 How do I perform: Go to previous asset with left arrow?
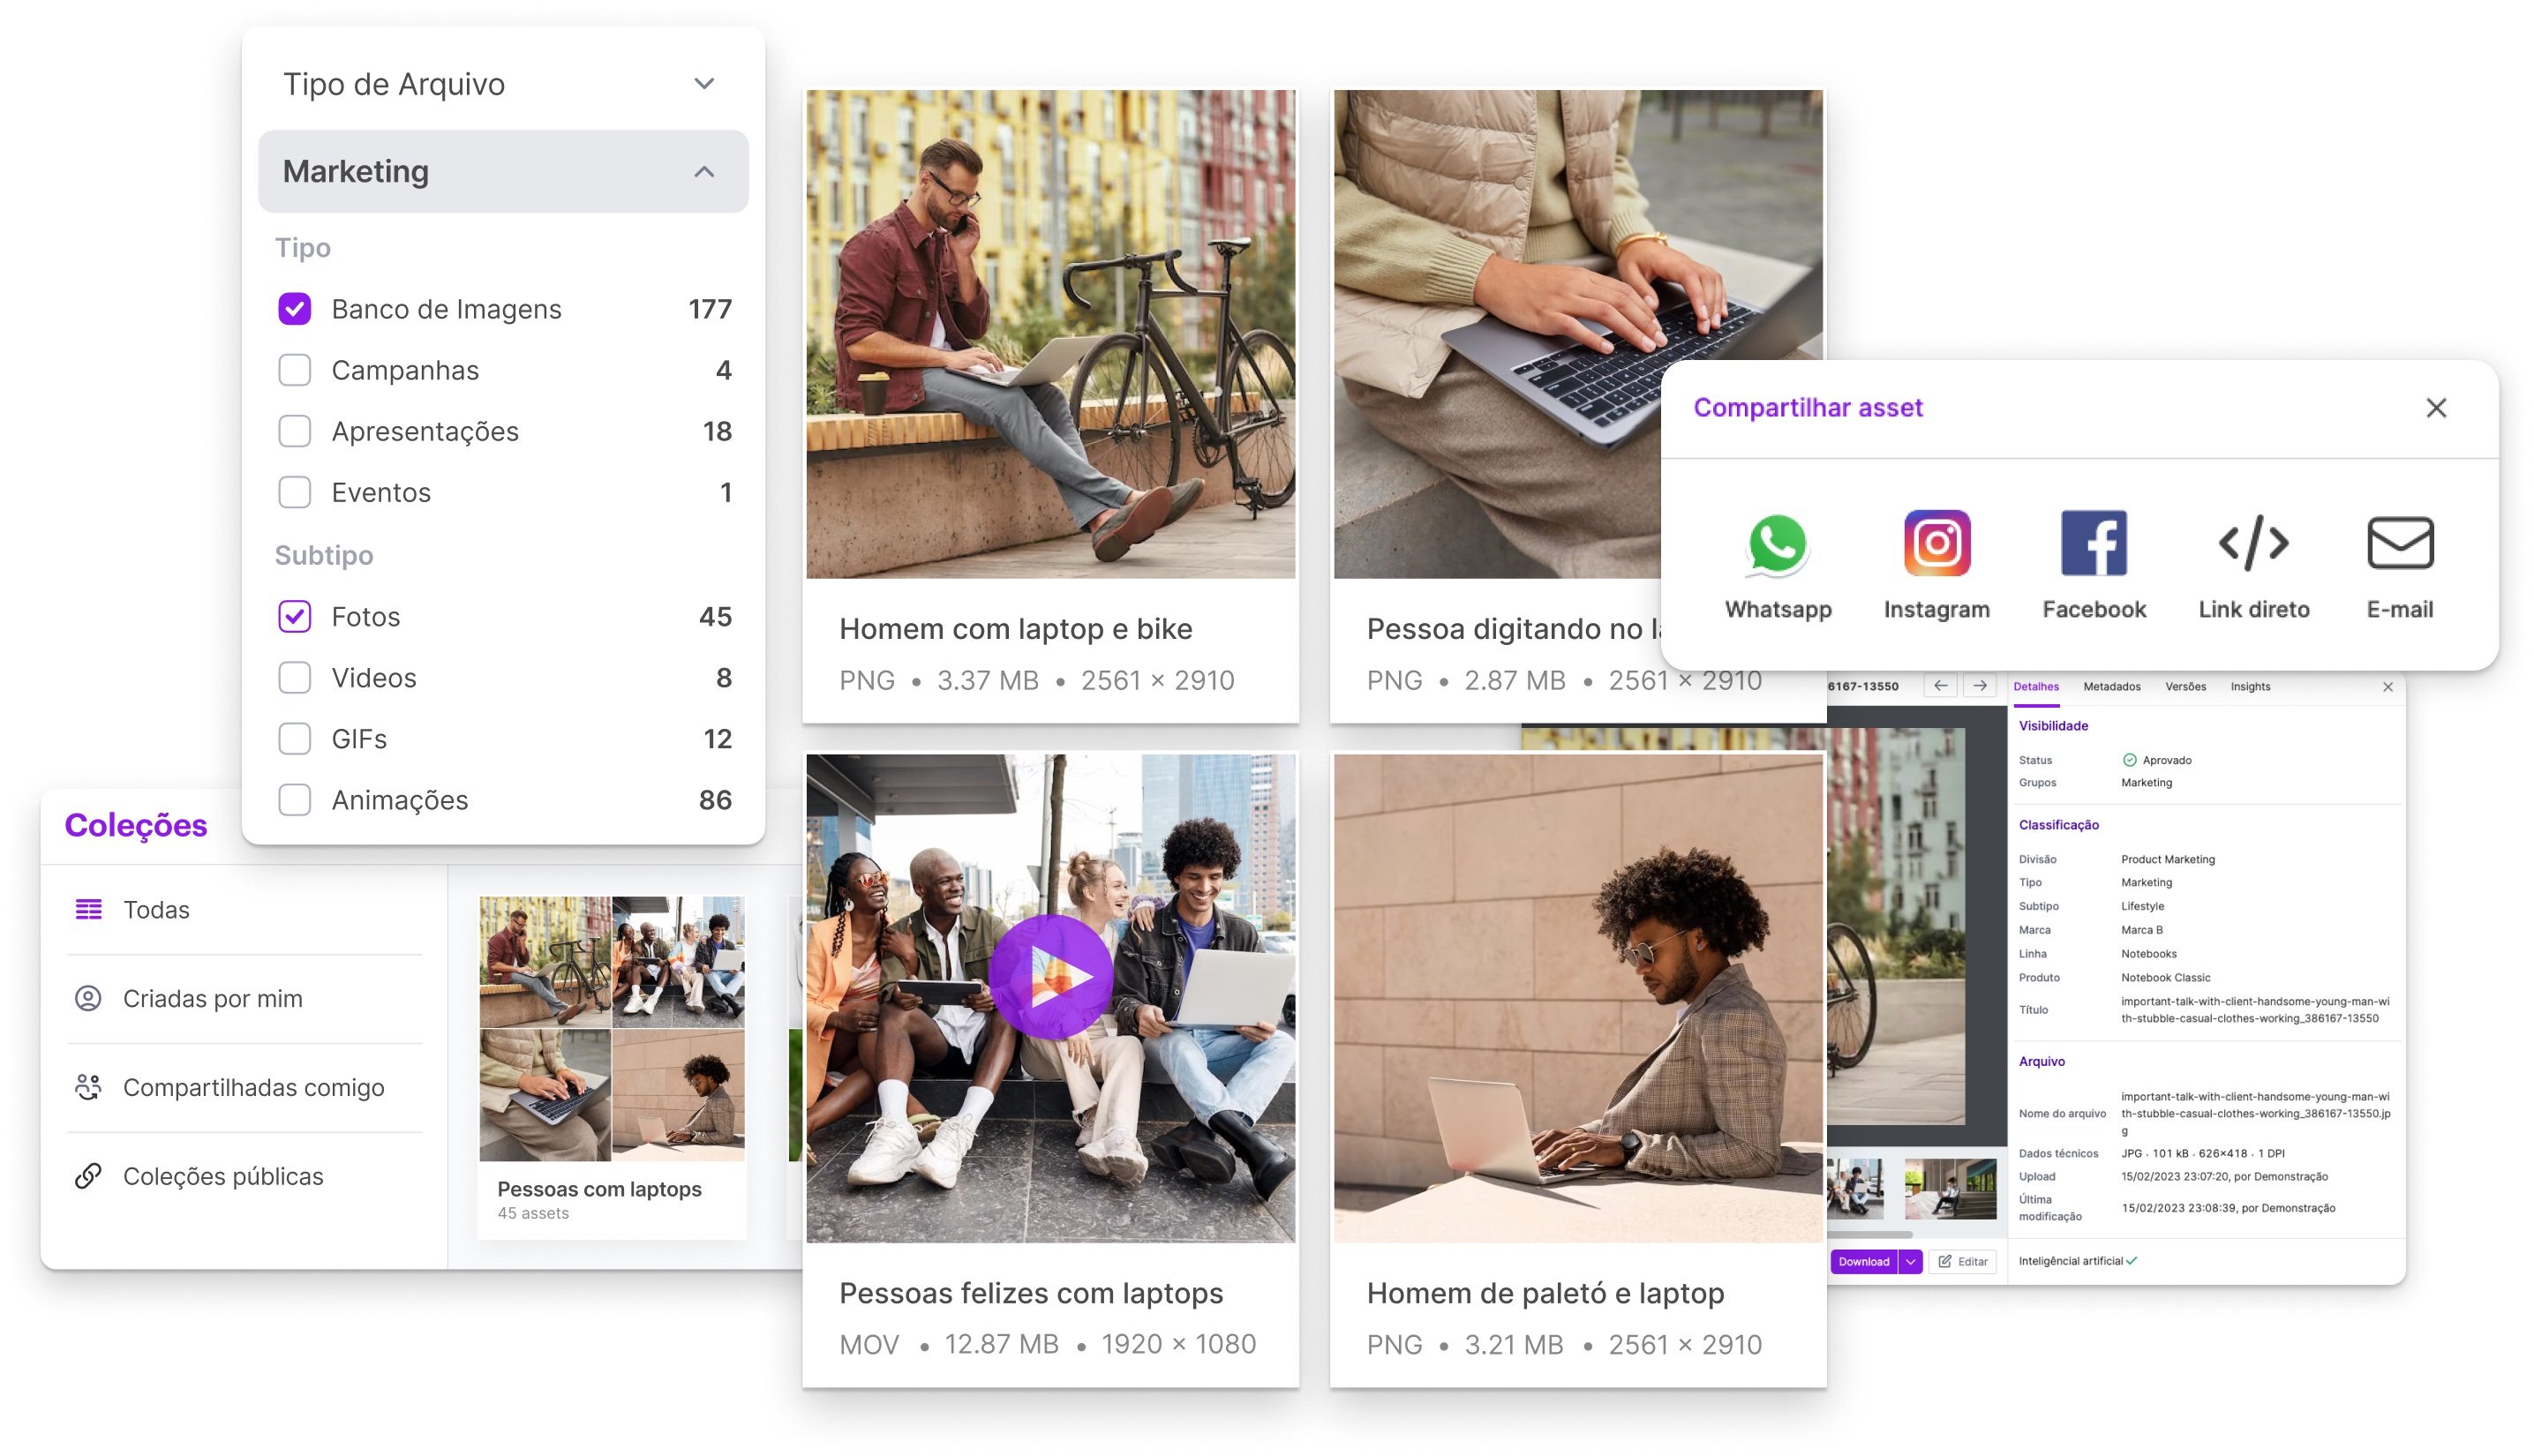pos(1941,686)
